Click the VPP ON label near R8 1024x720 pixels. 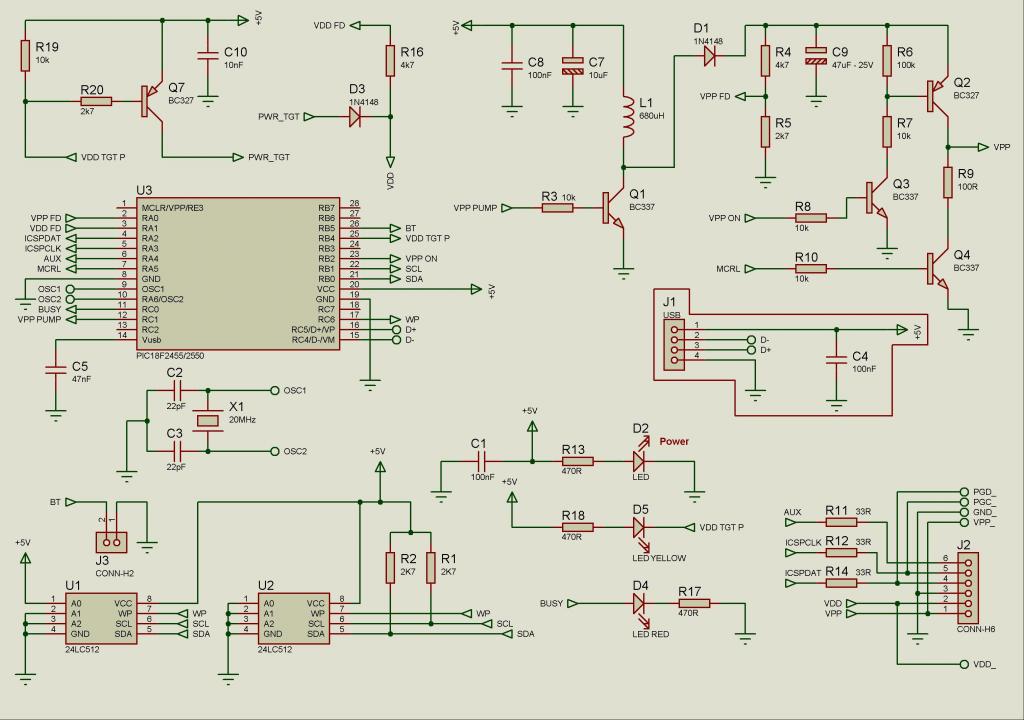click(724, 218)
